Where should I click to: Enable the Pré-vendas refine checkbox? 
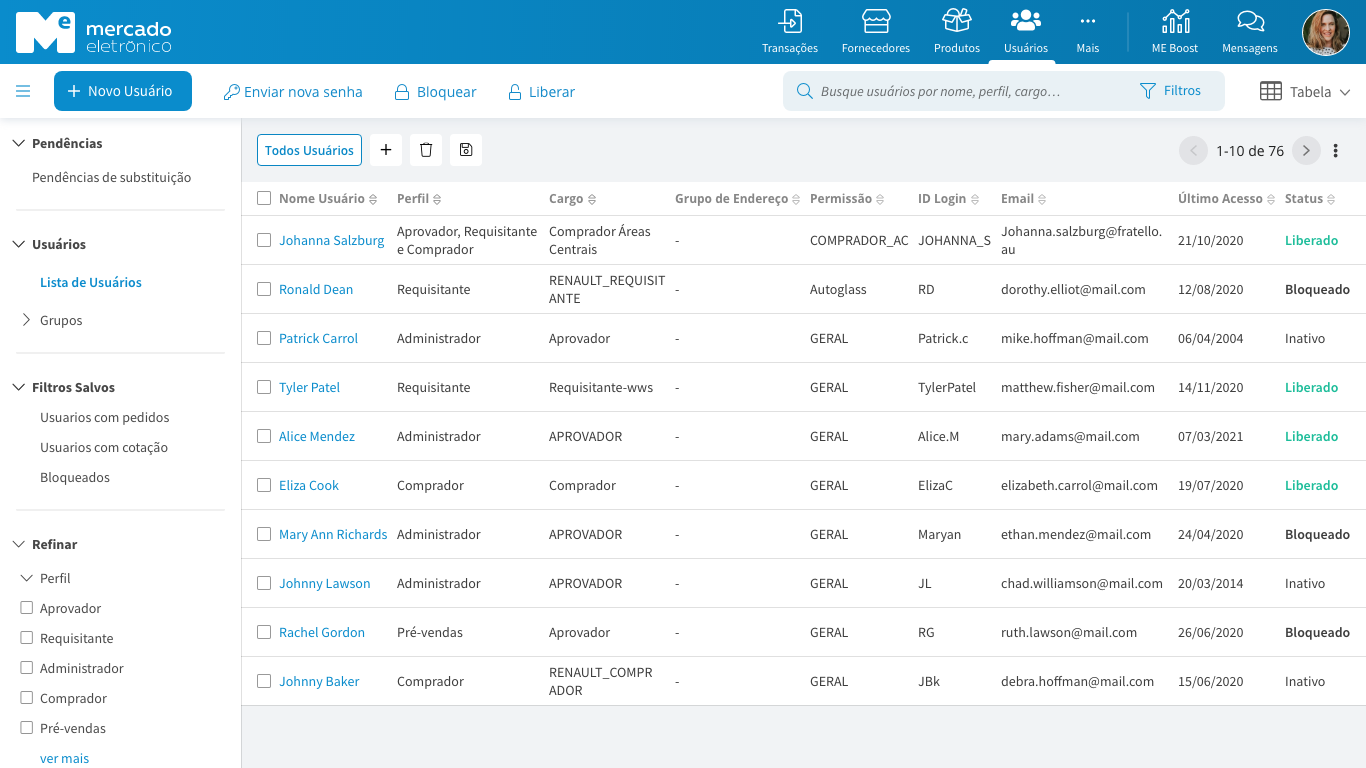pos(27,728)
